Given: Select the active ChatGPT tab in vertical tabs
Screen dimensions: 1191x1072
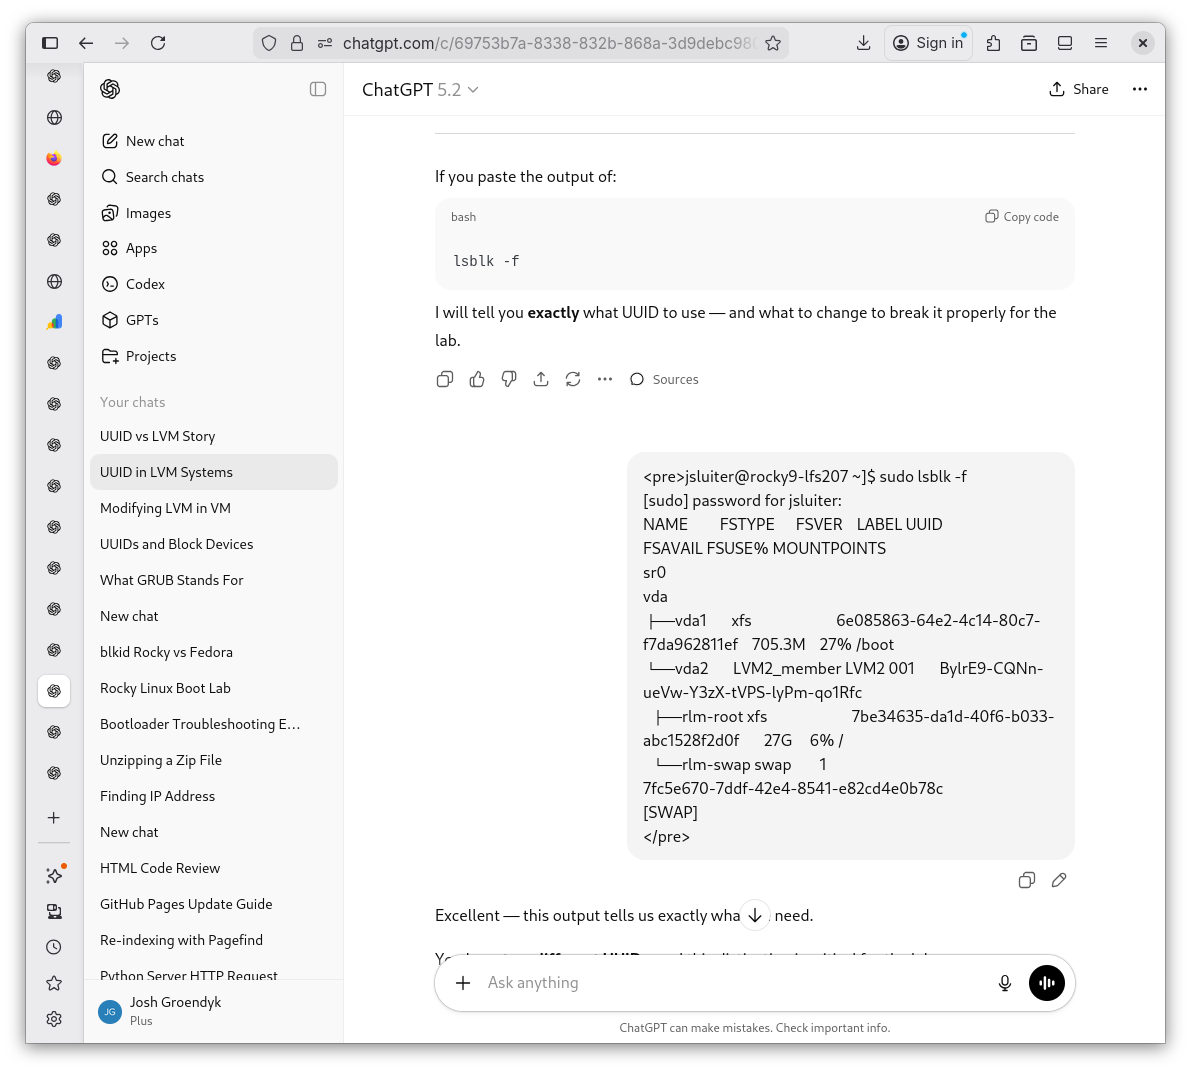Looking at the screenshot, I should 54,690.
